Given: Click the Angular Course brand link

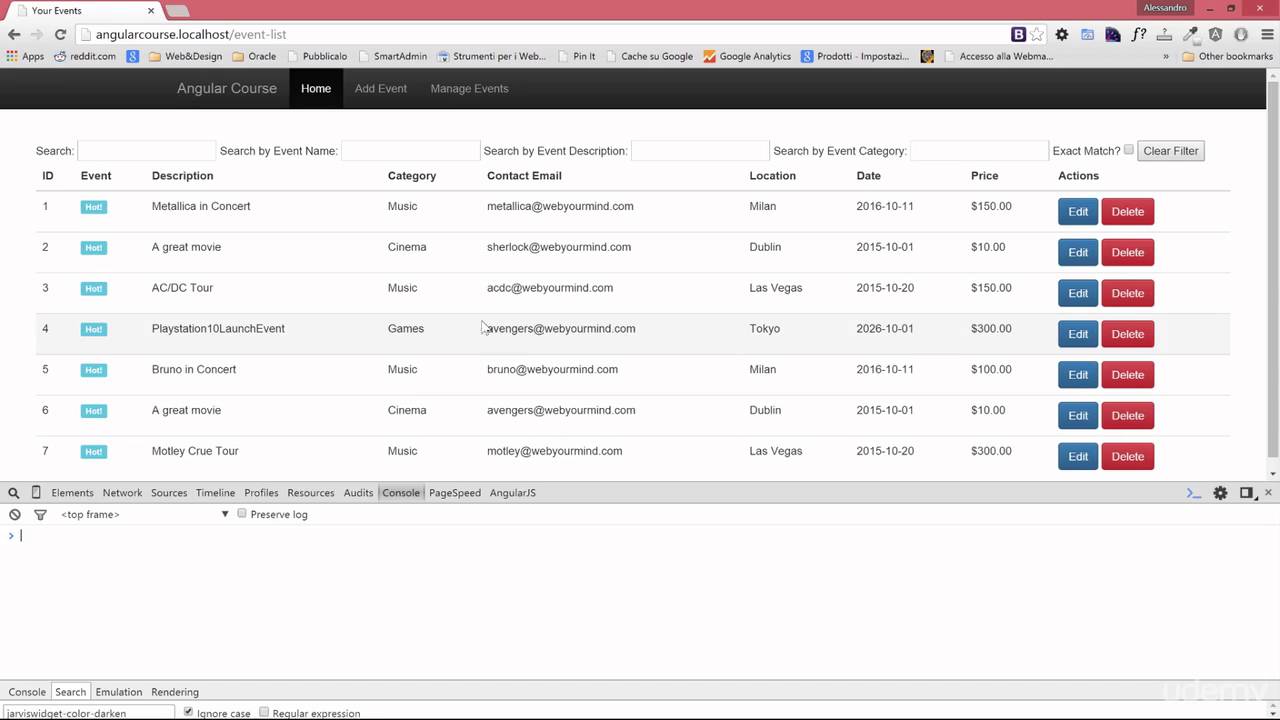Looking at the screenshot, I should coord(227,88).
